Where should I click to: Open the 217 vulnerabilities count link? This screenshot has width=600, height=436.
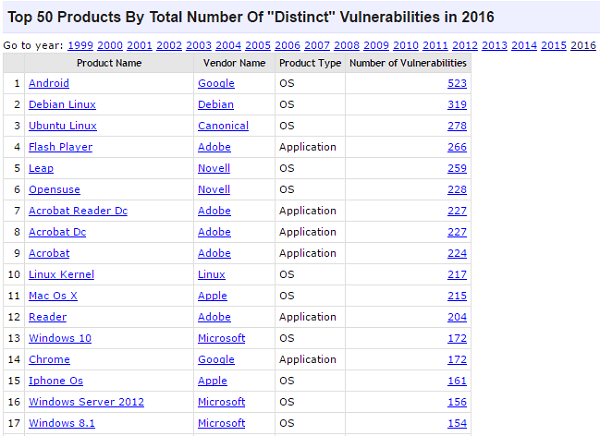pos(457,274)
